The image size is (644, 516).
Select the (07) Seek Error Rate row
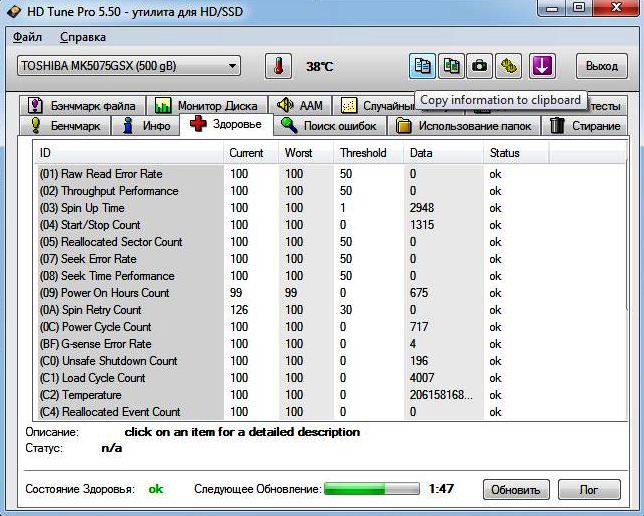(331, 259)
